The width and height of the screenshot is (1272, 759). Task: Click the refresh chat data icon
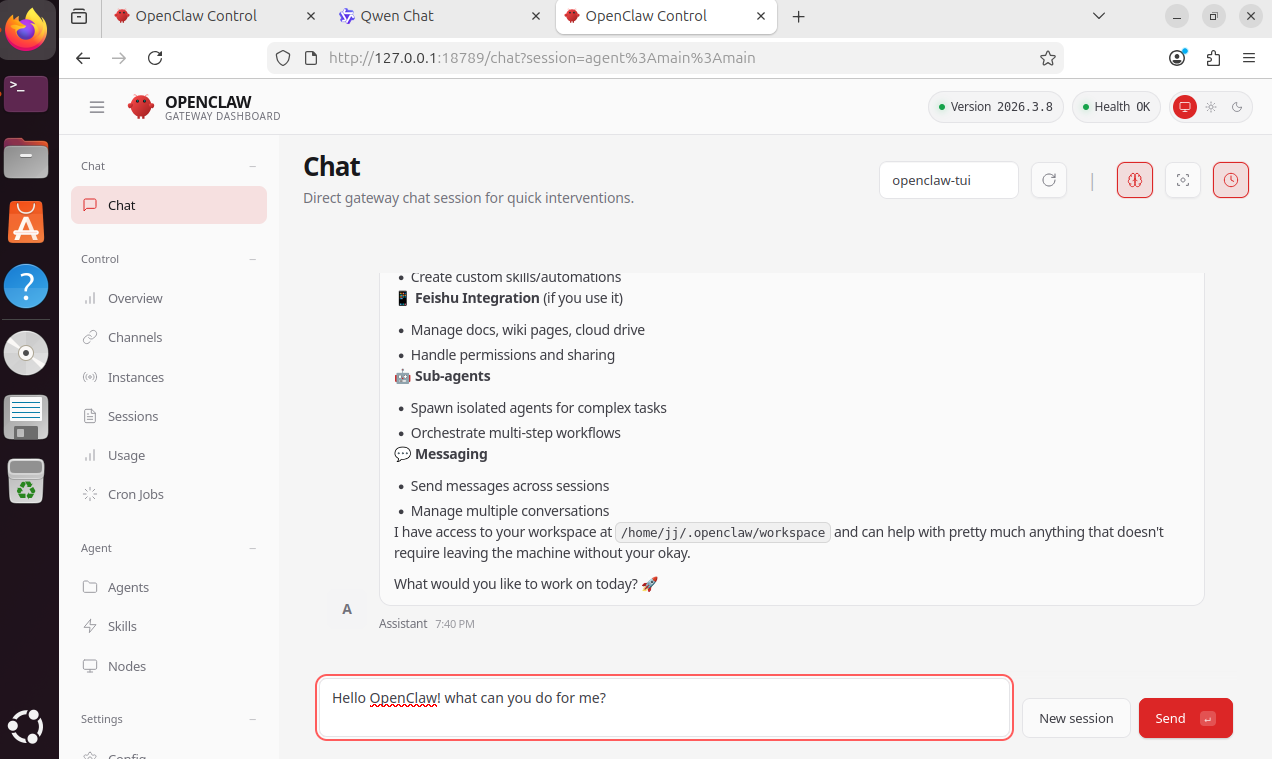(1049, 180)
